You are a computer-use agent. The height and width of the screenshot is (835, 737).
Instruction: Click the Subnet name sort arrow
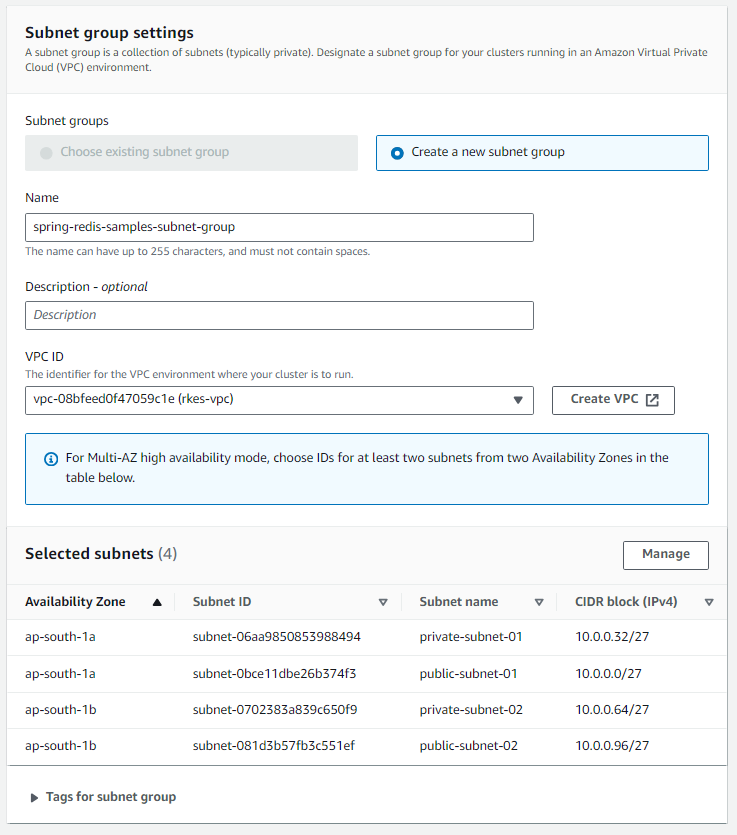pos(539,602)
